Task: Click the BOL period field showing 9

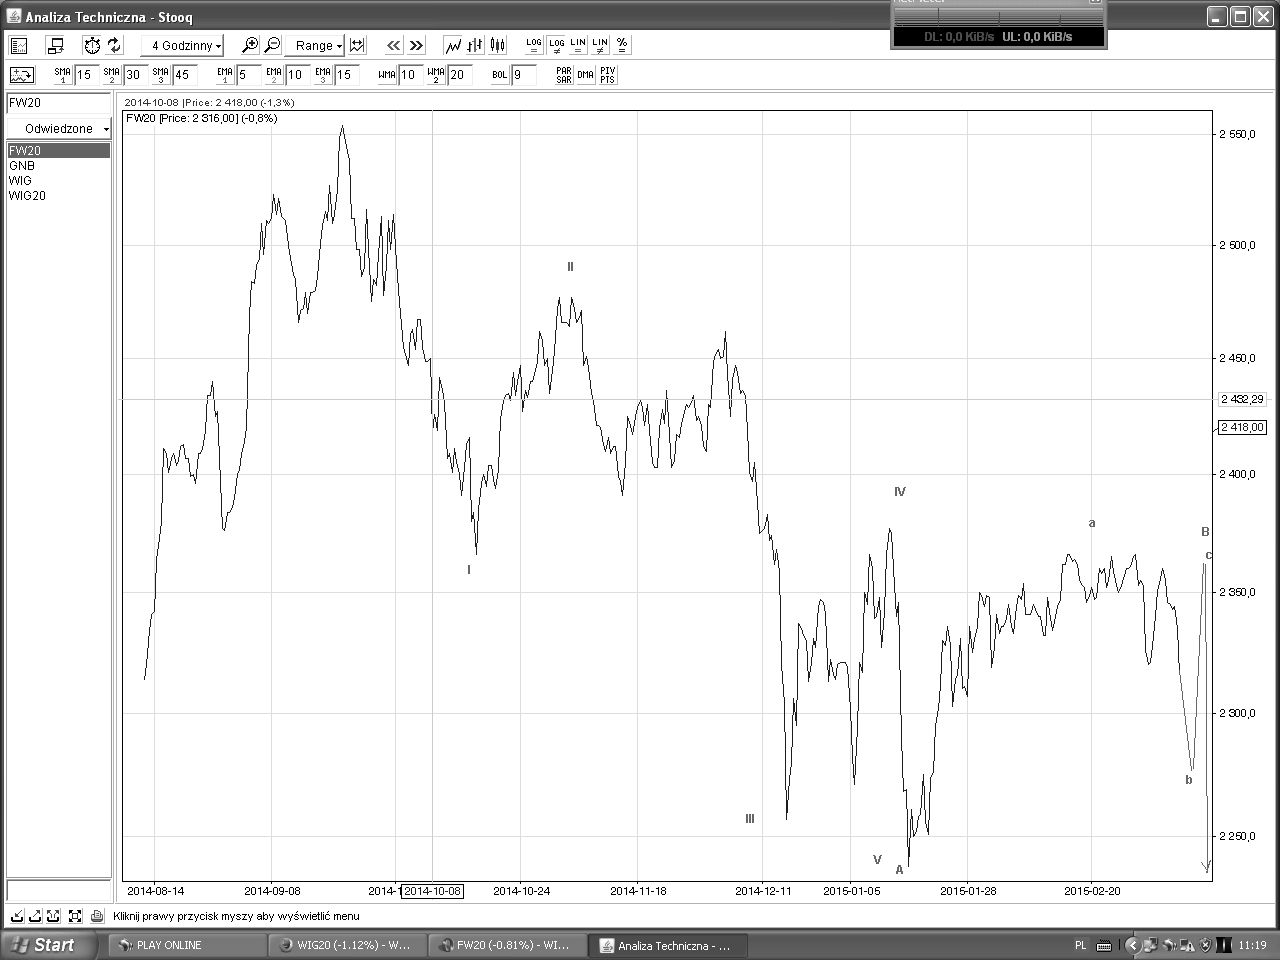Action: coord(523,75)
